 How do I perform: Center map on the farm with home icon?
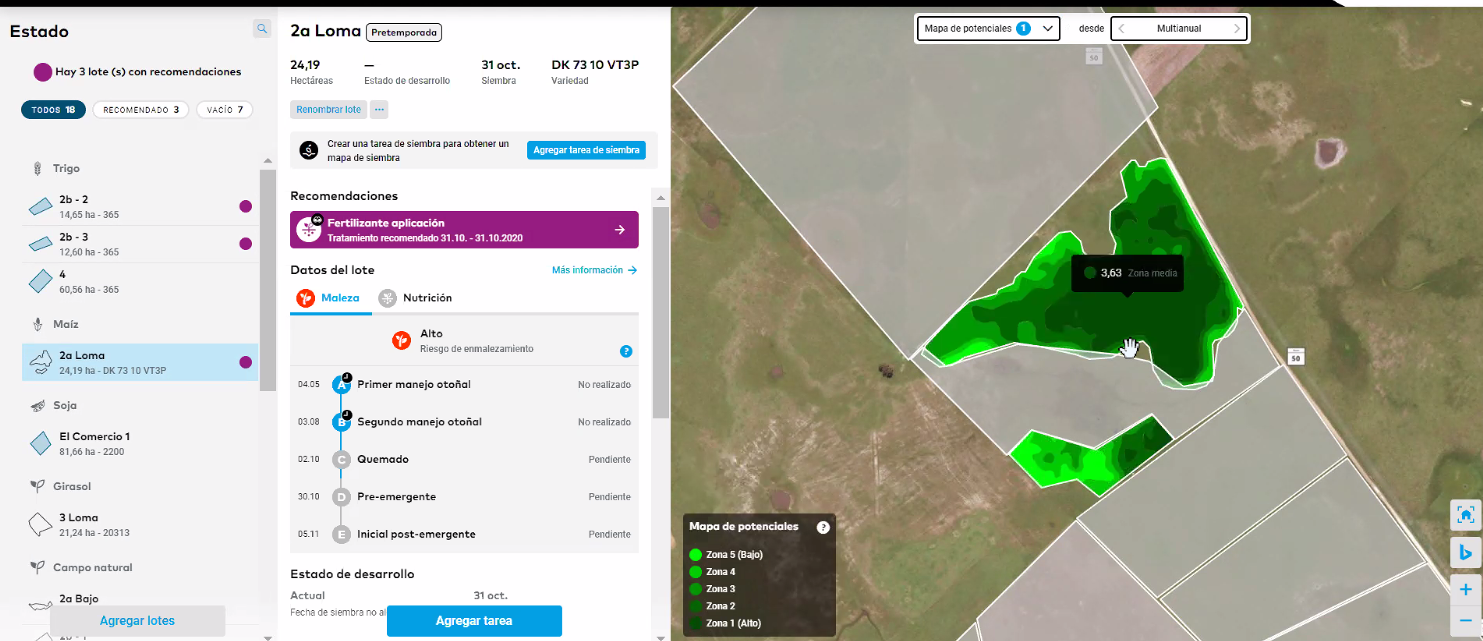coord(1465,515)
